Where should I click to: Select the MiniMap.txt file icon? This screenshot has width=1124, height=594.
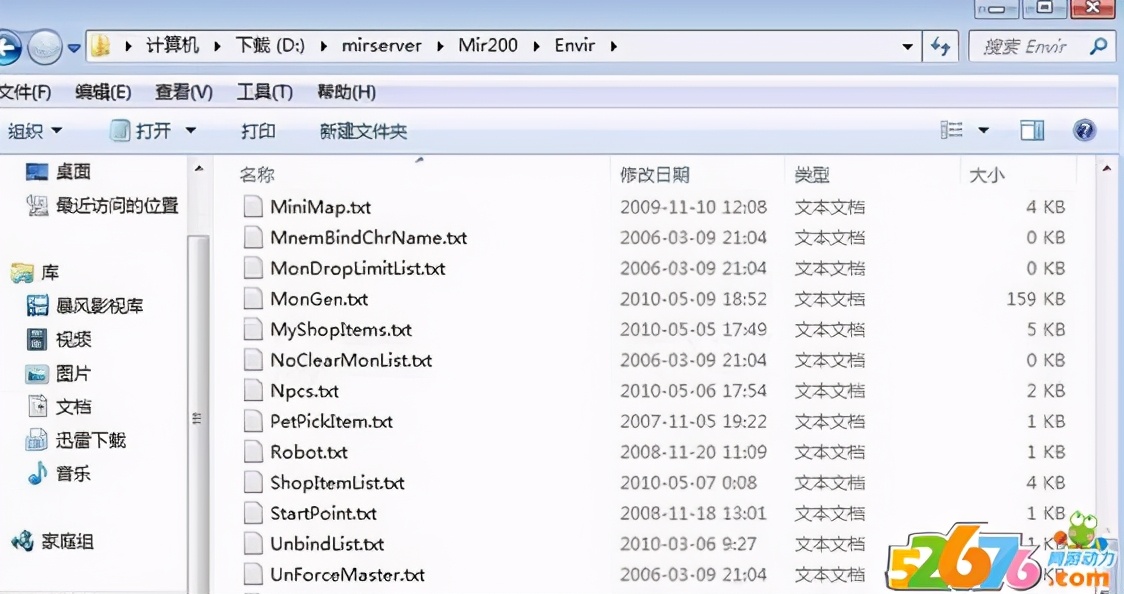253,207
